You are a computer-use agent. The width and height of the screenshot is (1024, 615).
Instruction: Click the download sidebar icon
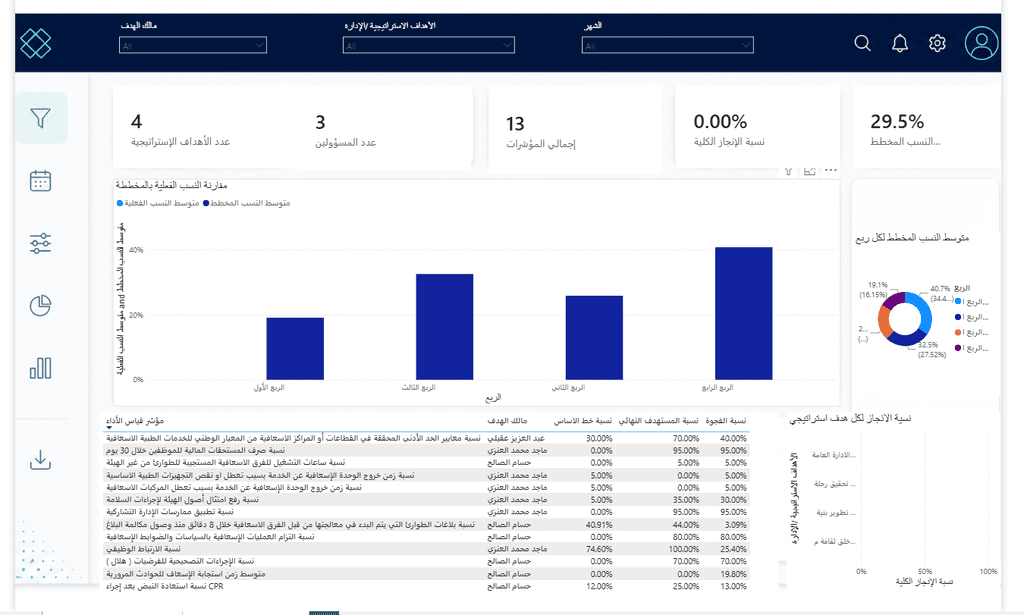(40, 460)
